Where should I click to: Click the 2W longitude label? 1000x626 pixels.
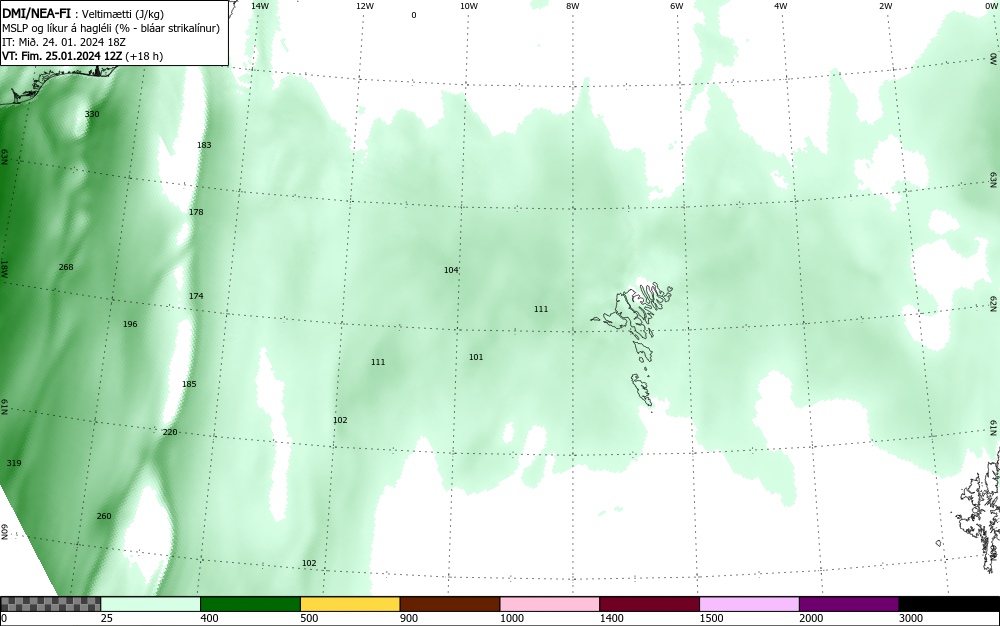pyautogui.click(x=885, y=6)
